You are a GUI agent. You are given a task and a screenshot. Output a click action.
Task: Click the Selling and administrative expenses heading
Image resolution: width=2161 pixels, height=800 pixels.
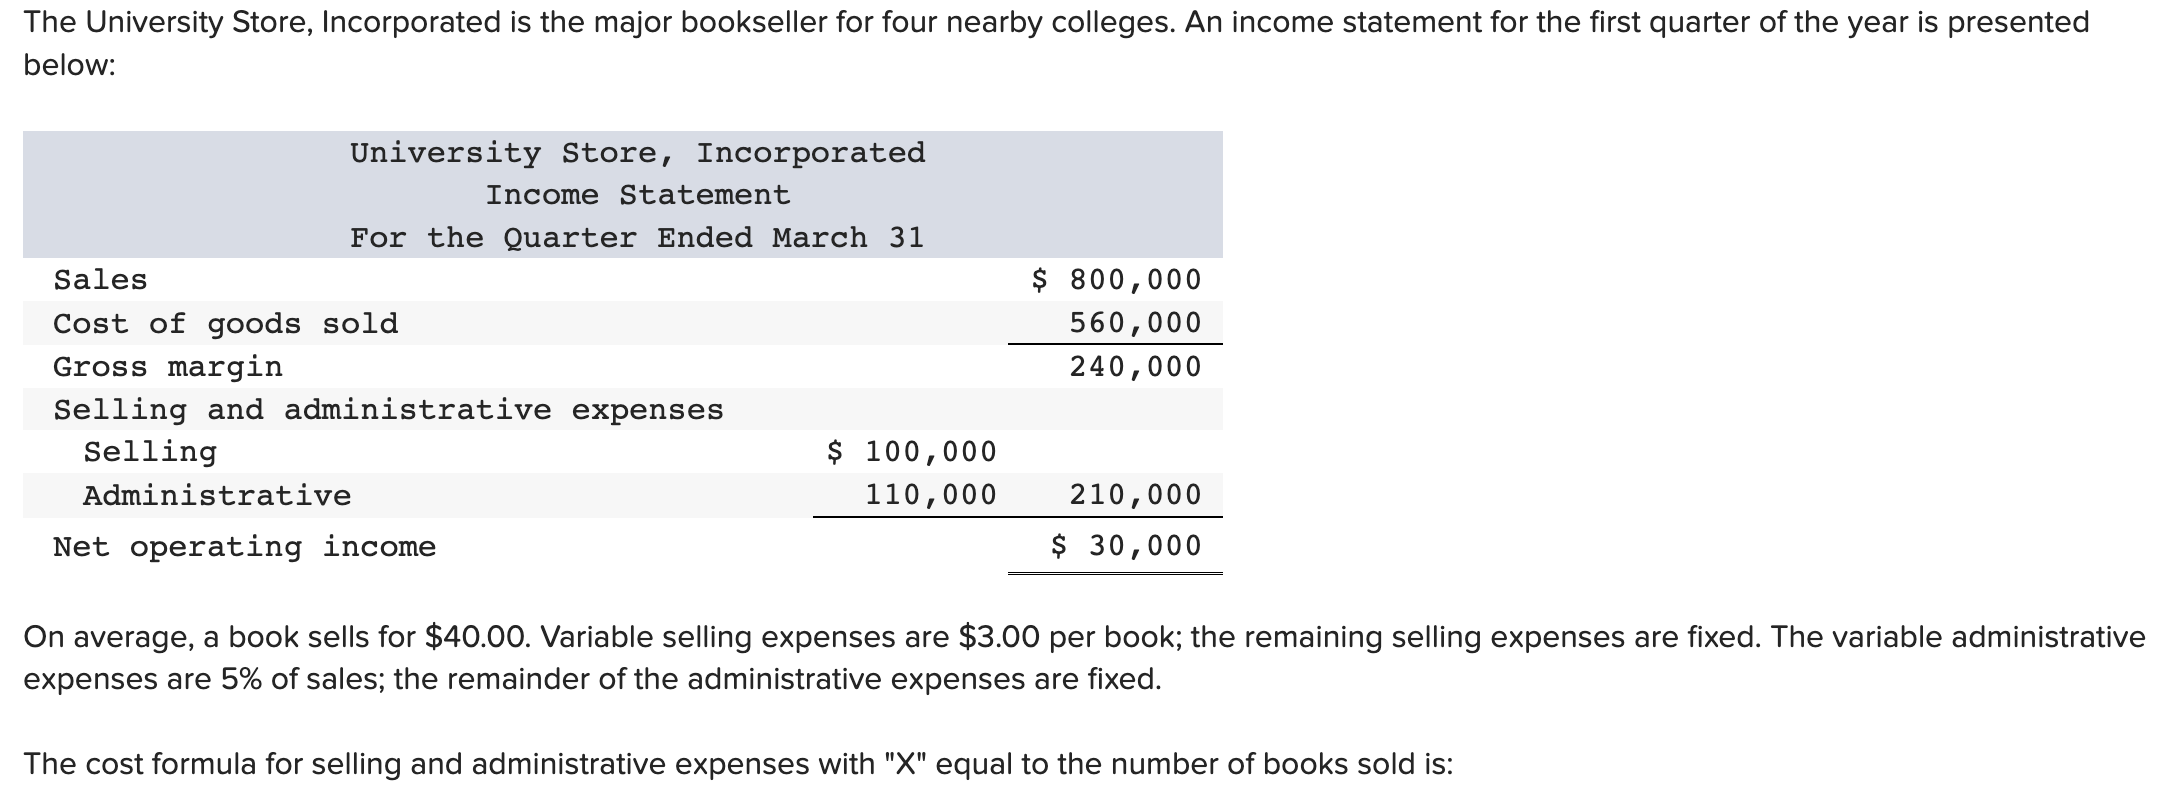[x=388, y=410]
